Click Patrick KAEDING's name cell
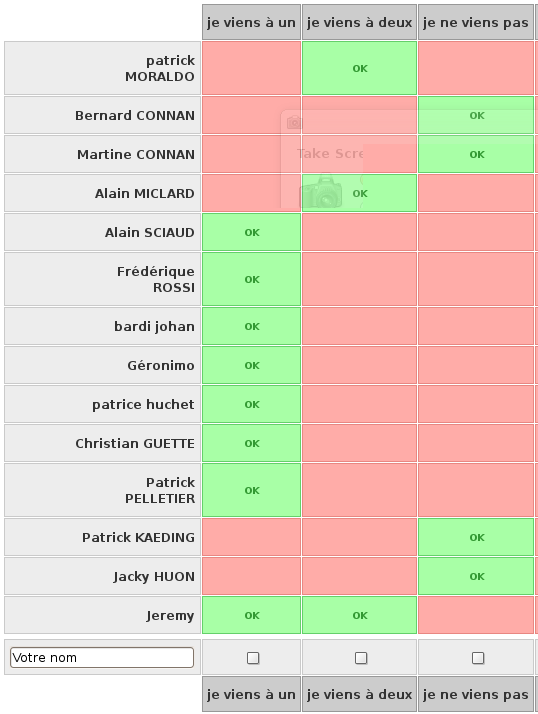The image size is (538, 714). point(102,537)
